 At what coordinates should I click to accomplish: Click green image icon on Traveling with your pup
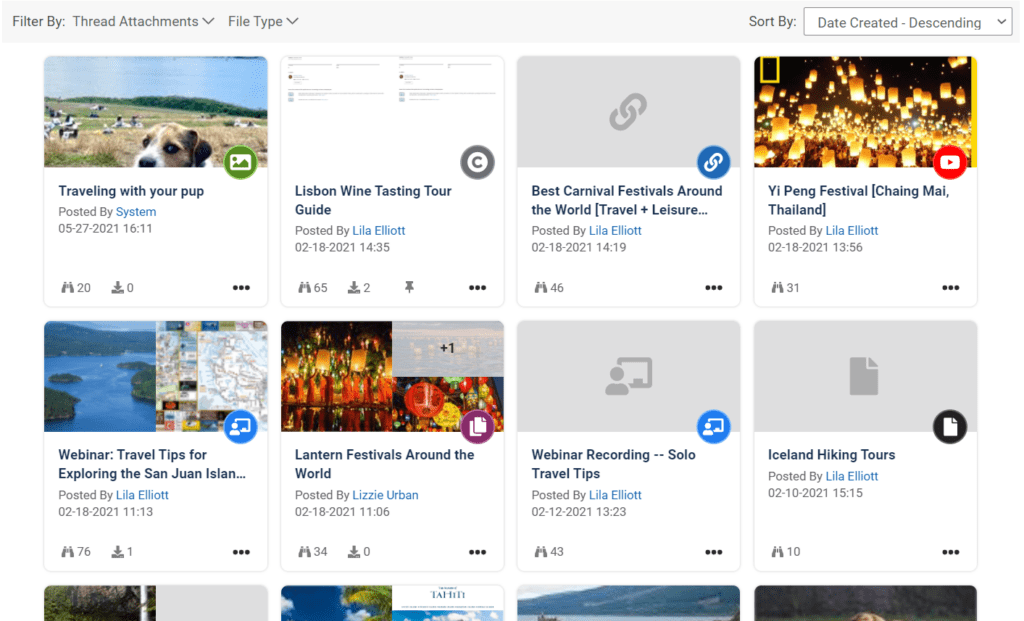240,161
